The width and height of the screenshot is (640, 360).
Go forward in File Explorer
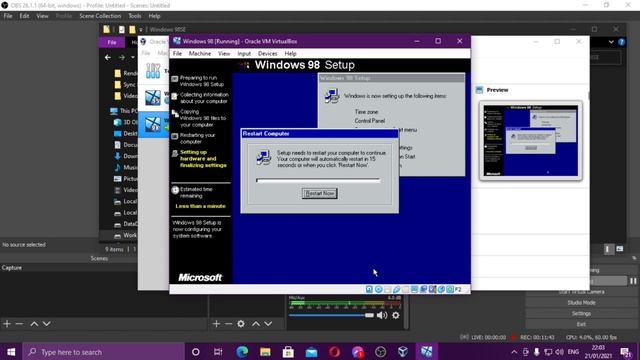(122, 58)
